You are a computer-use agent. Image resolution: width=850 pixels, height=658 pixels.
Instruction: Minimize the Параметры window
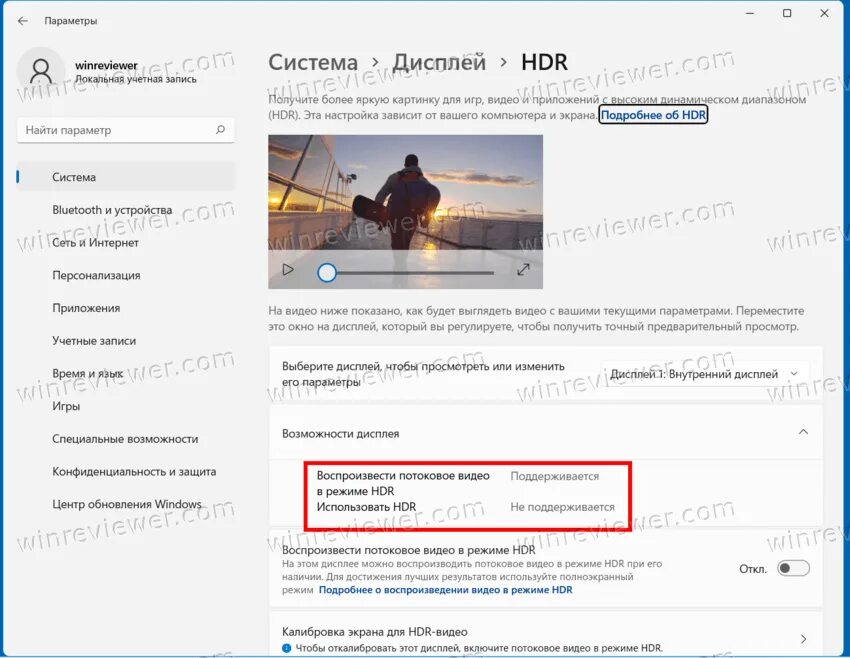pos(750,14)
